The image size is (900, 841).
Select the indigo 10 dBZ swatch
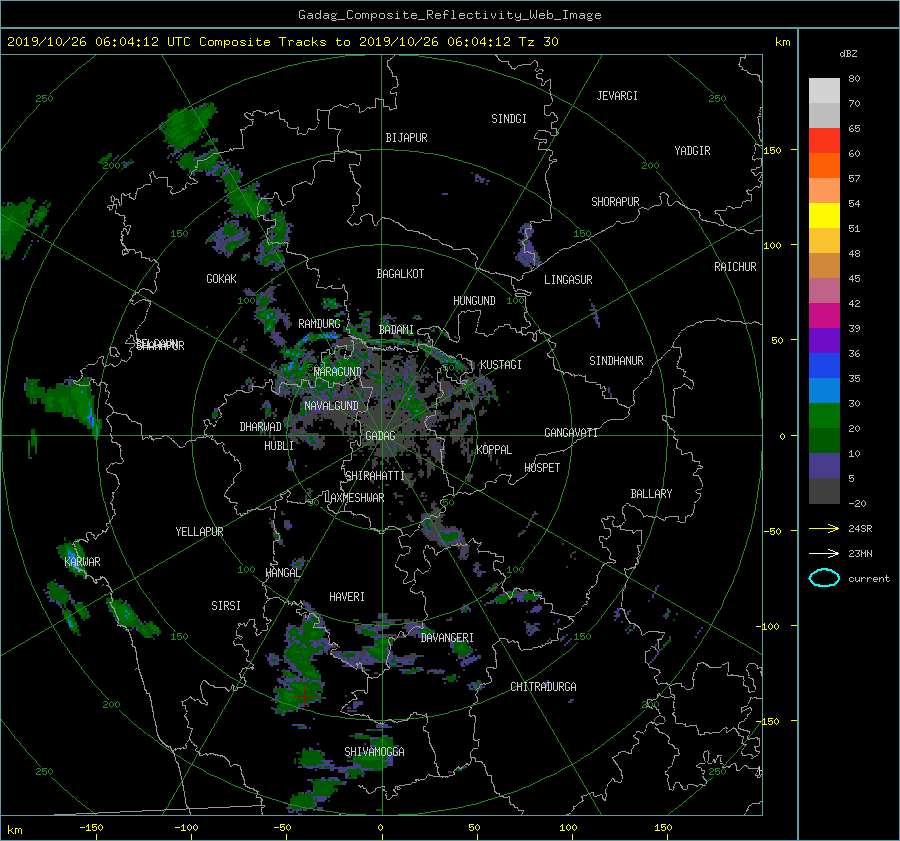point(824,465)
